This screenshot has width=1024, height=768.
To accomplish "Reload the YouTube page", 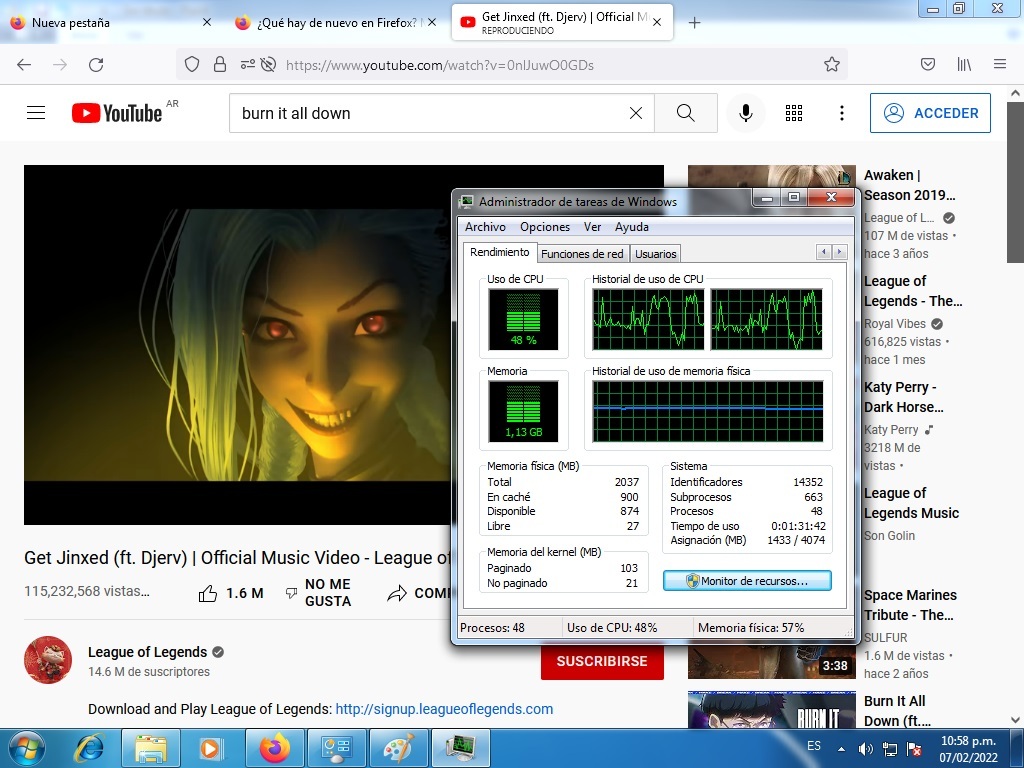I will click(96, 65).
